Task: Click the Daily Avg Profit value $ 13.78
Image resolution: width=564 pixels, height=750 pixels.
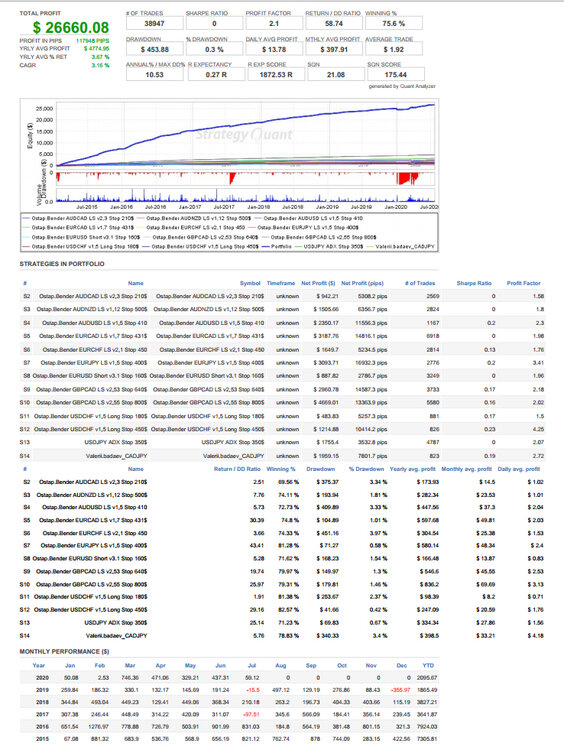Action: click(x=274, y=49)
